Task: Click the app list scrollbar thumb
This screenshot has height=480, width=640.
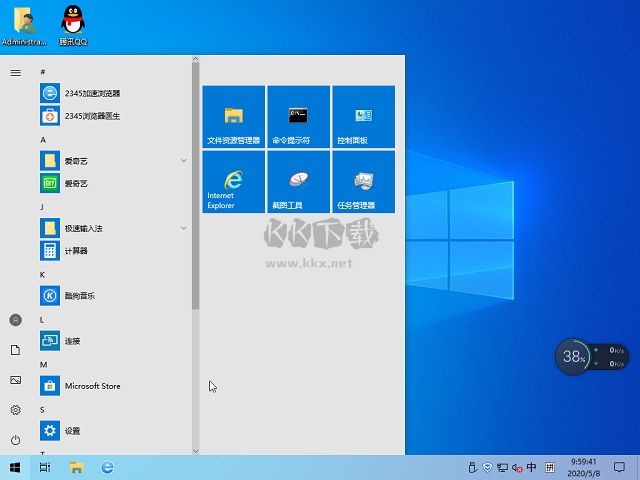Action: coord(196,186)
